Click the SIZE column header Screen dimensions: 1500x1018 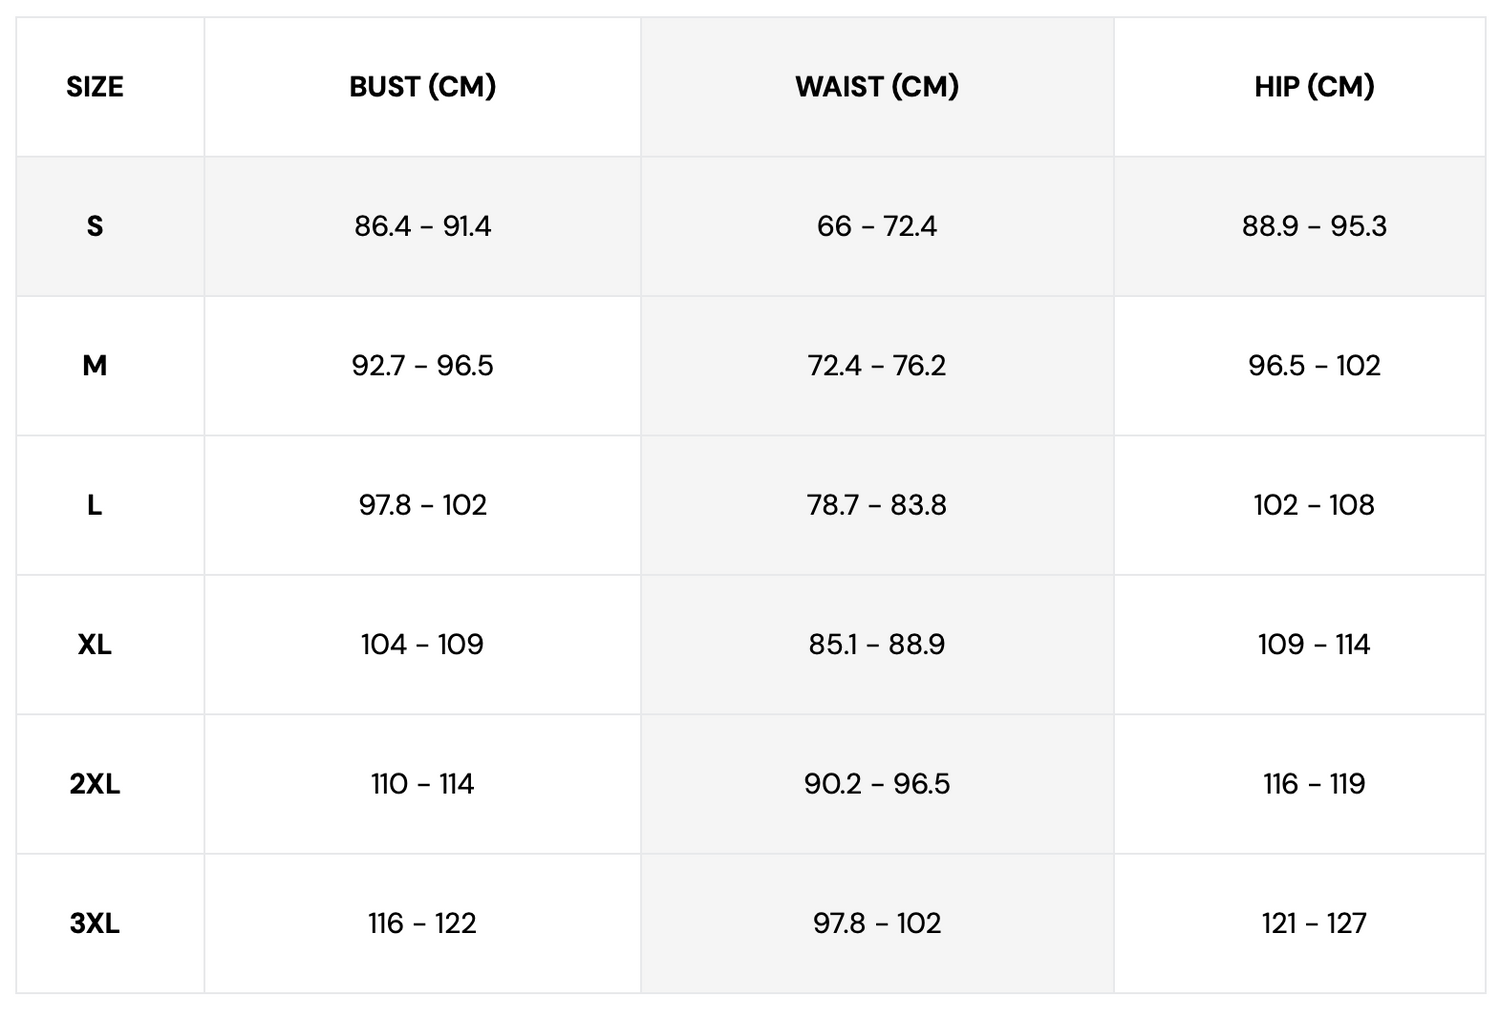pyautogui.click(x=95, y=87)
